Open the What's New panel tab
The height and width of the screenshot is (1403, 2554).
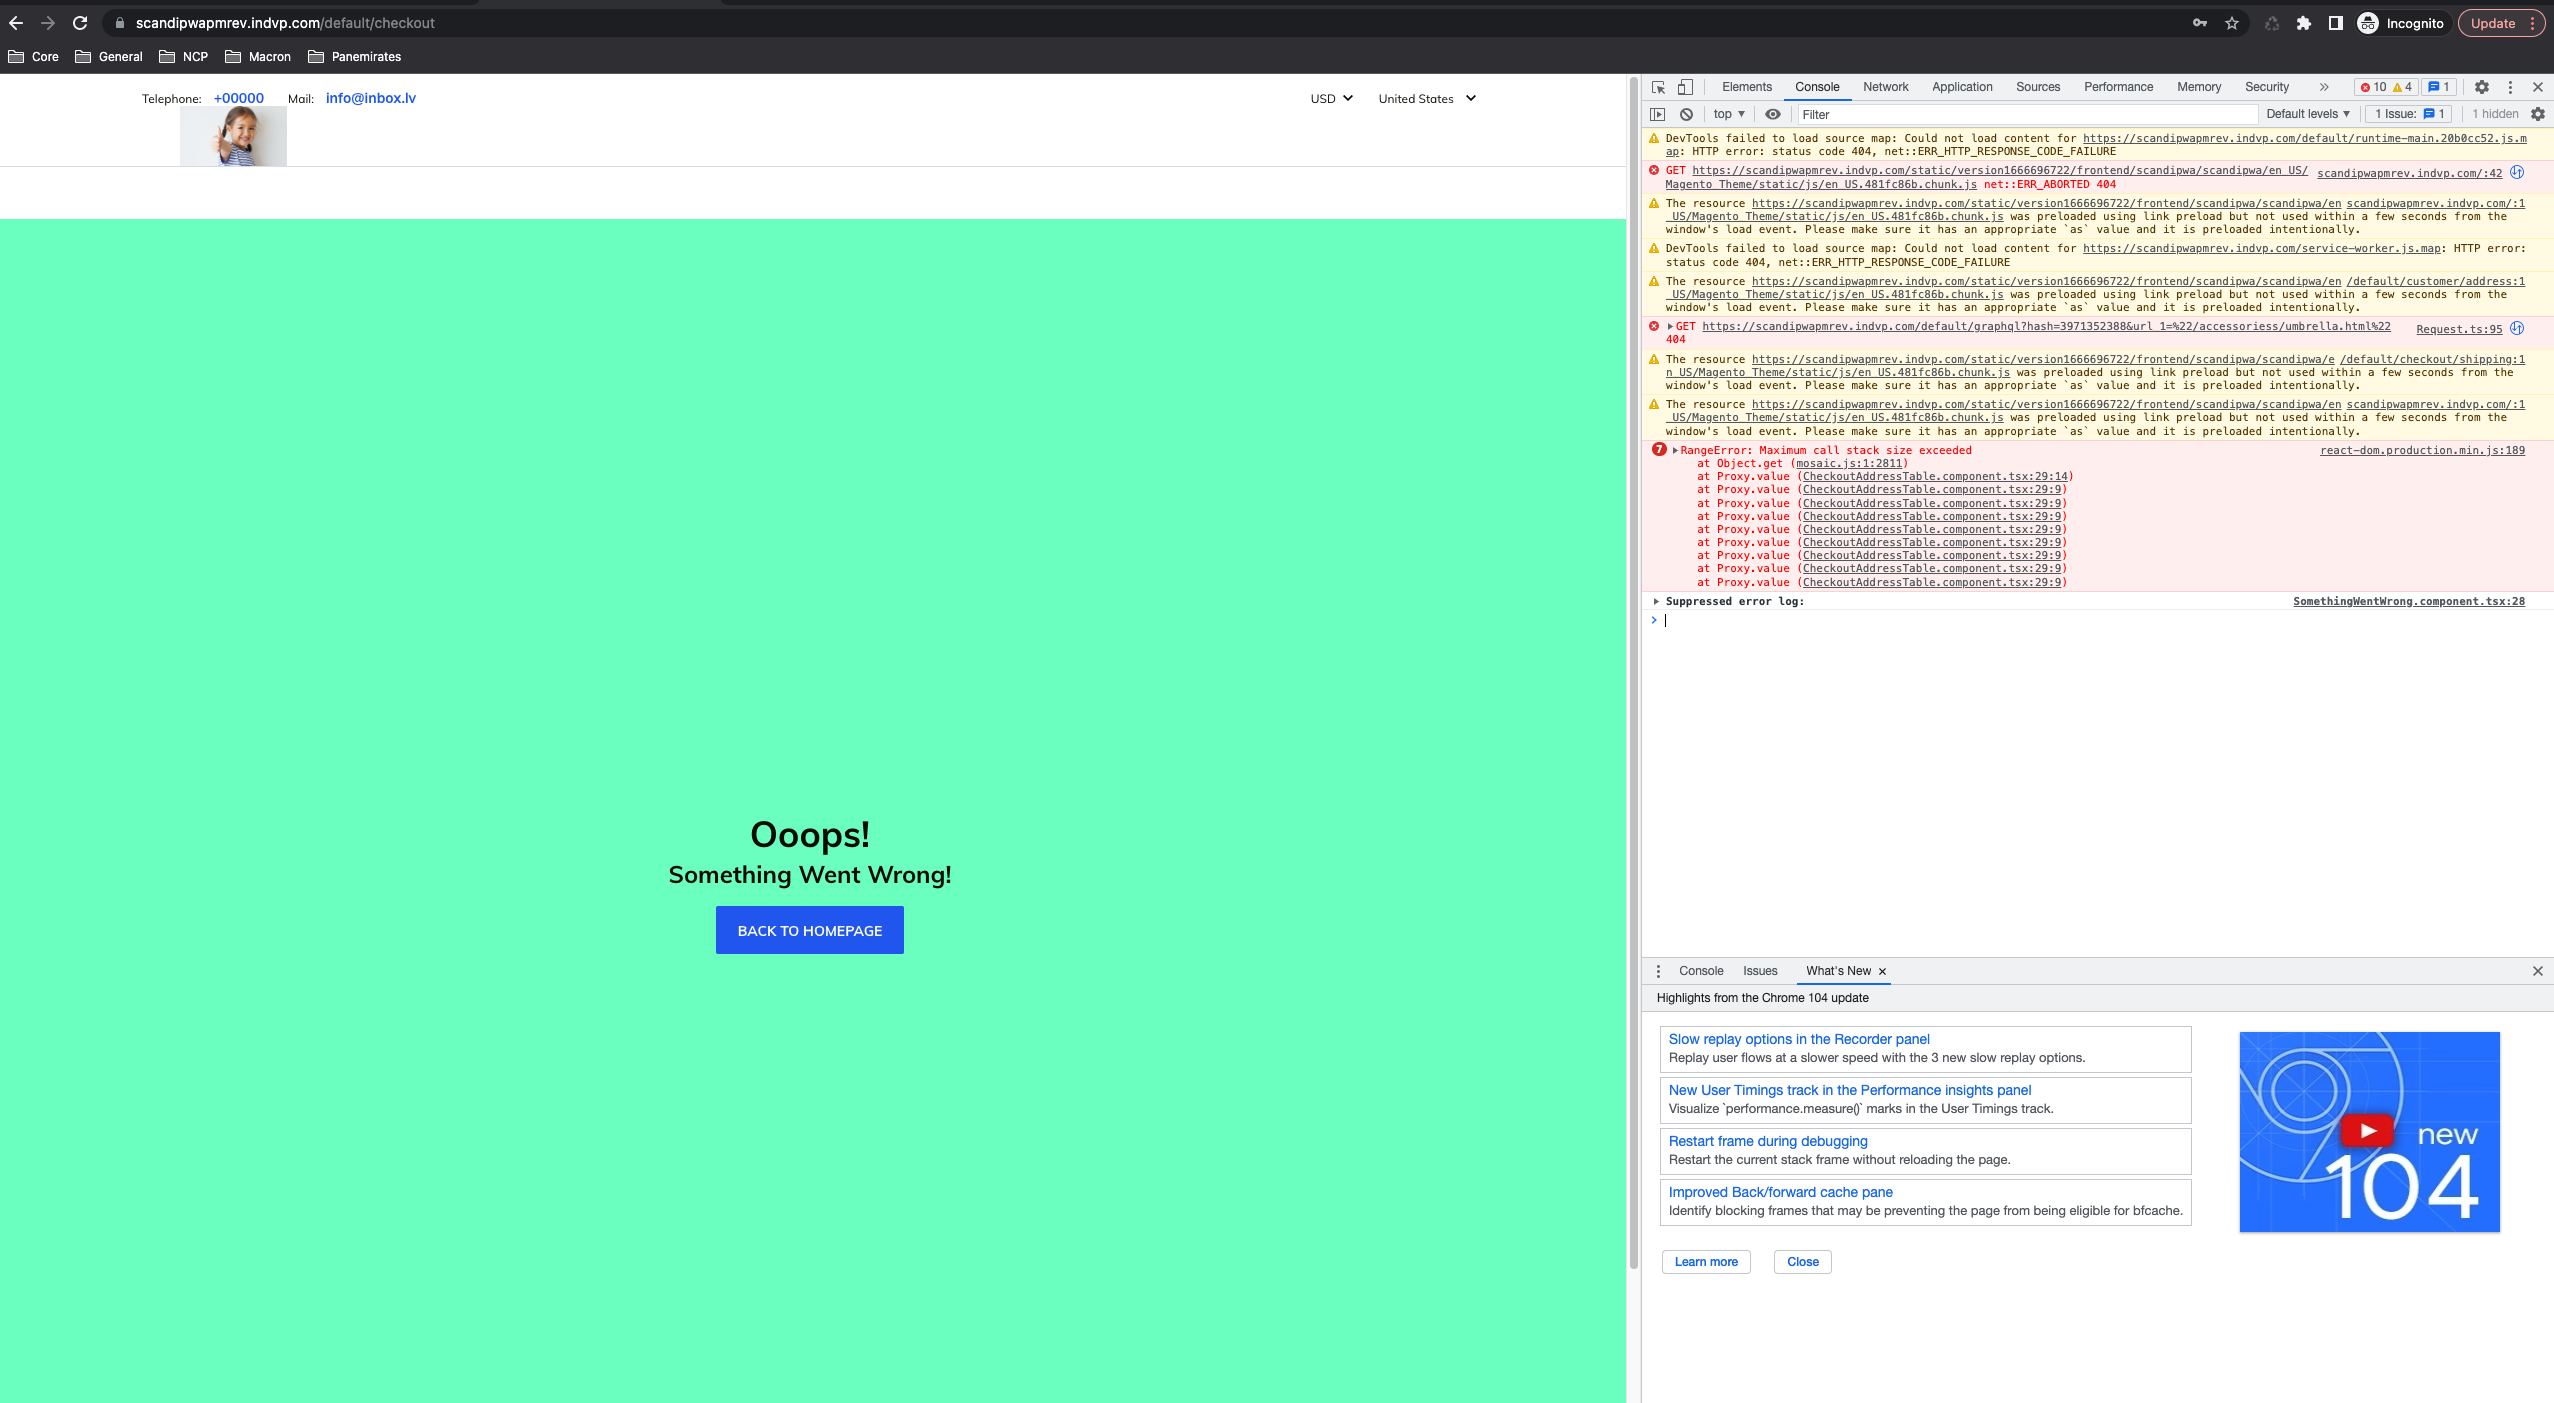(x=1840, y=971)
